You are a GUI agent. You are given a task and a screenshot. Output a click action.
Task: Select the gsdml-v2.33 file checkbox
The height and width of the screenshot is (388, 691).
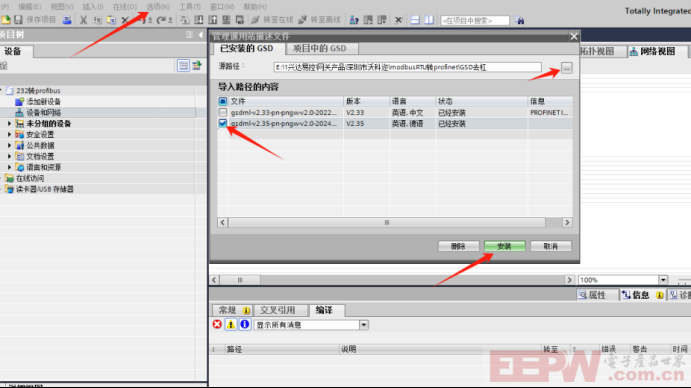(x=223, y=112)
